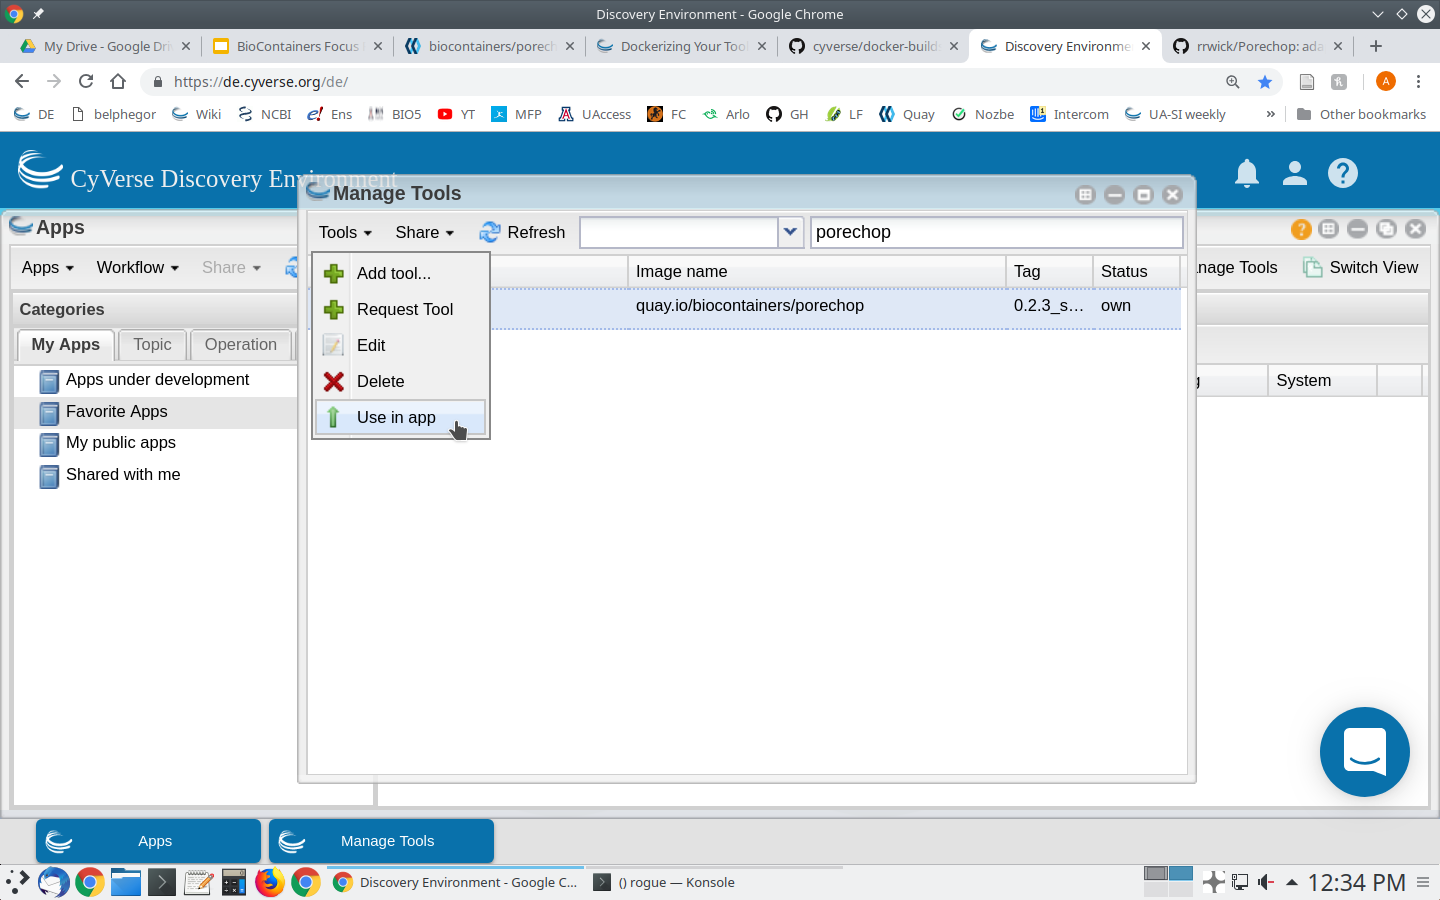Expand the filter combo box arrow
Image resolution: width=1440 pixels, height=900 pixels.
point(790,232)
